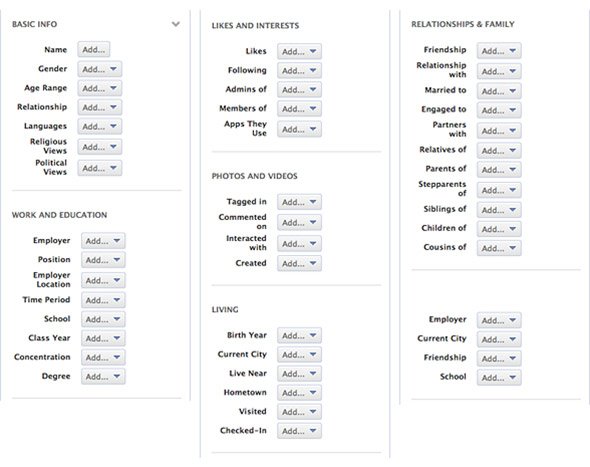Open the Age Range dropdown
Screen dimensions: 590x467
[100, 88]
